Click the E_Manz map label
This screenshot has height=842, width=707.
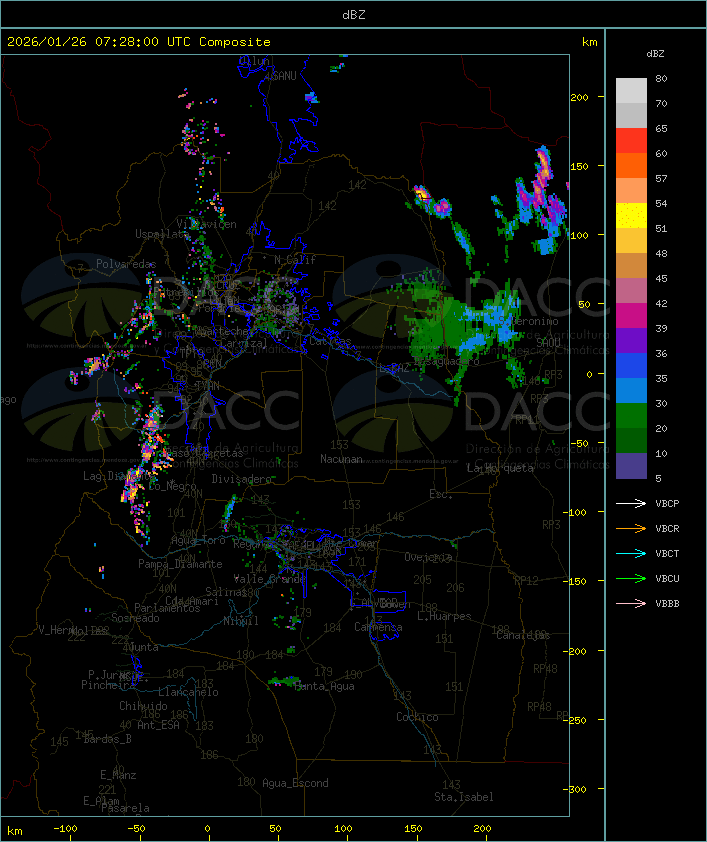[x=118, y=775]
